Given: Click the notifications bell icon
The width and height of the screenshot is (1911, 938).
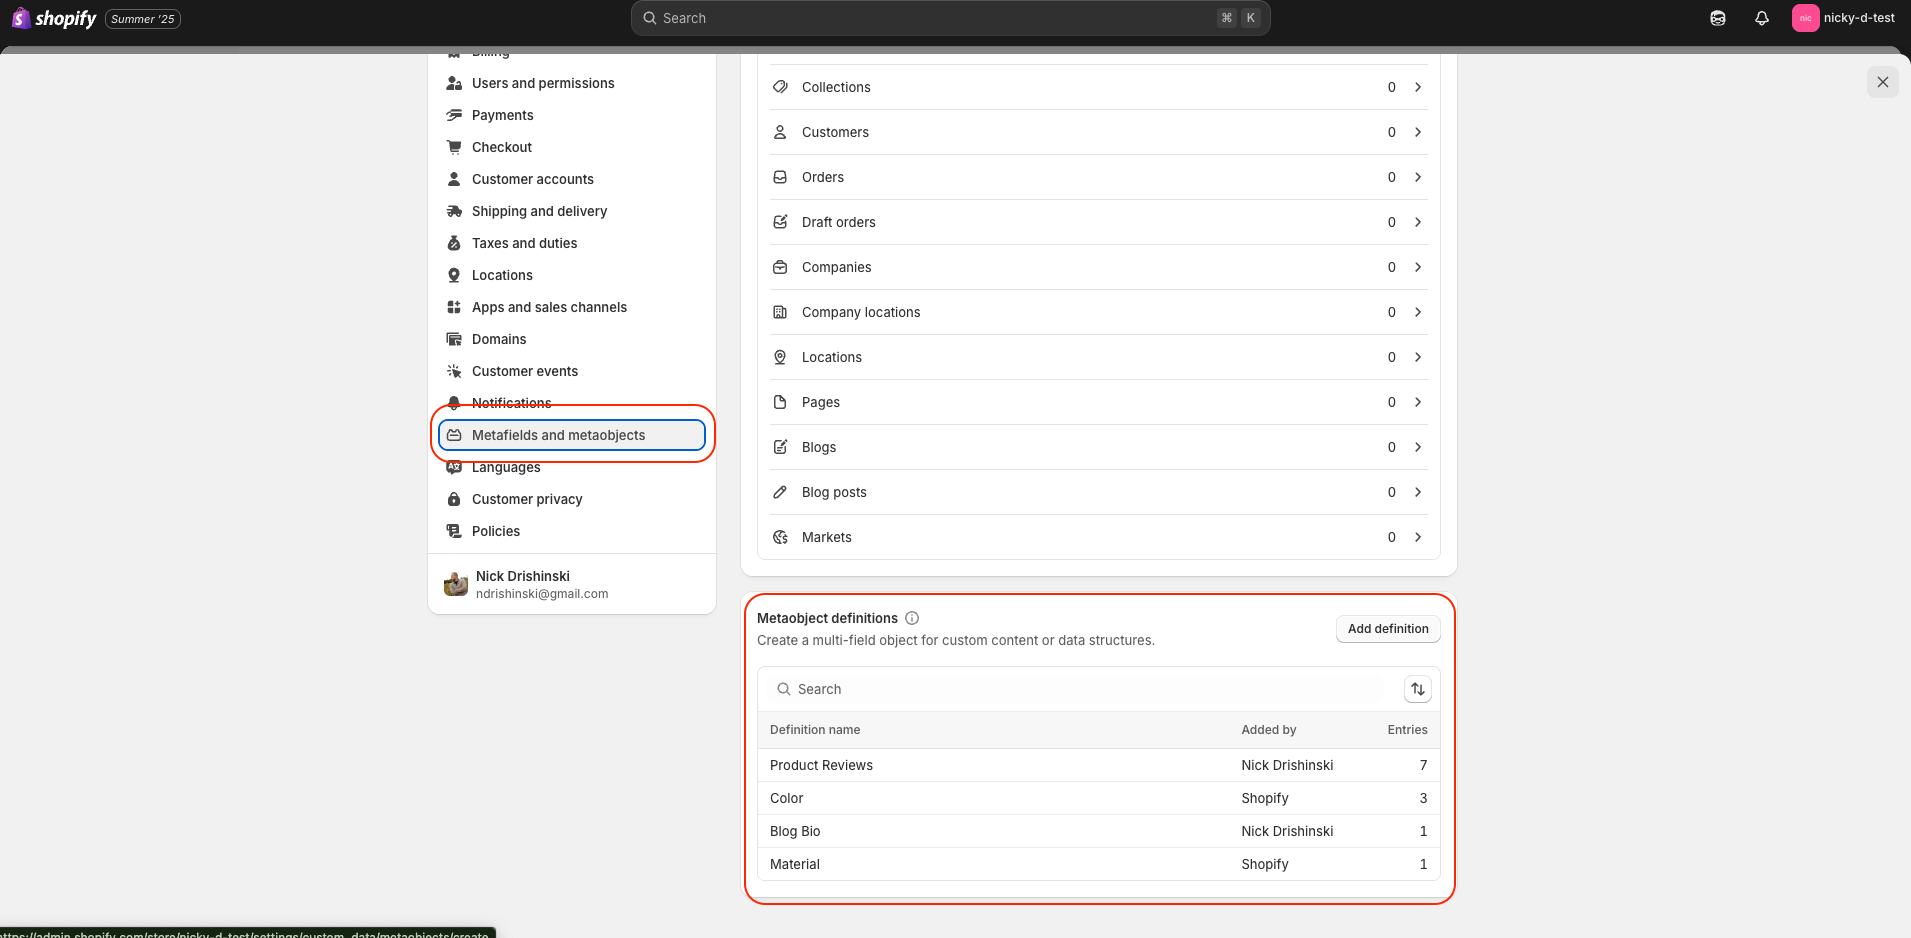Looking at the screenshot, I should coord(1762,18).
